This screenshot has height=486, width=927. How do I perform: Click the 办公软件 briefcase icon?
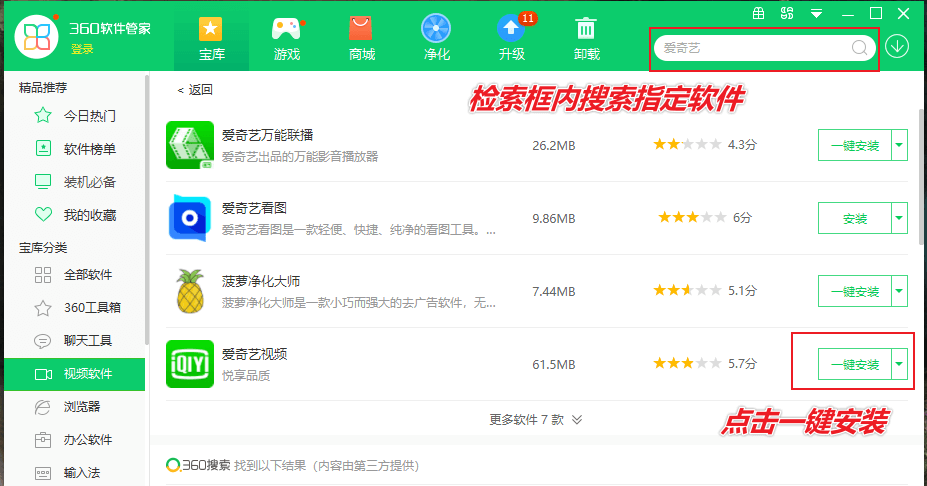[x=43, y=440]
